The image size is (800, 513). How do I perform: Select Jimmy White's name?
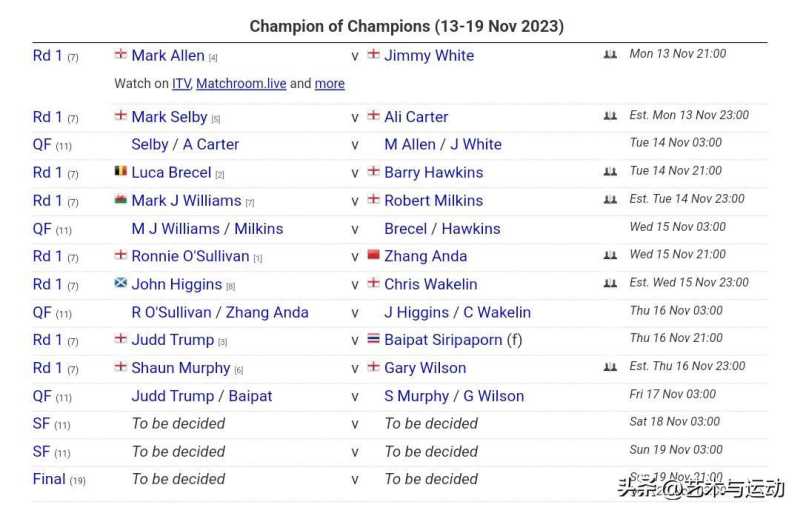tap(429, 55)
